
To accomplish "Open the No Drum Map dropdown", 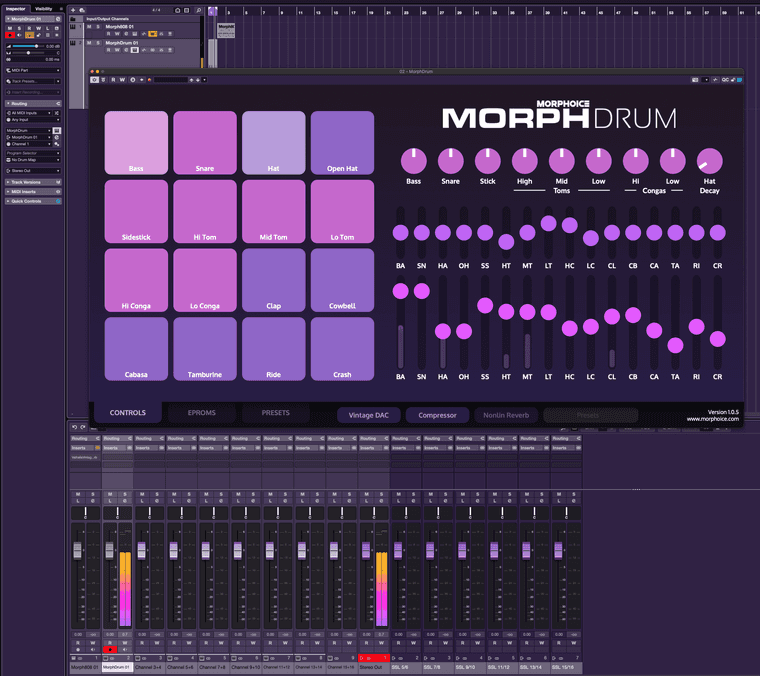I will (x=33, y=160).
